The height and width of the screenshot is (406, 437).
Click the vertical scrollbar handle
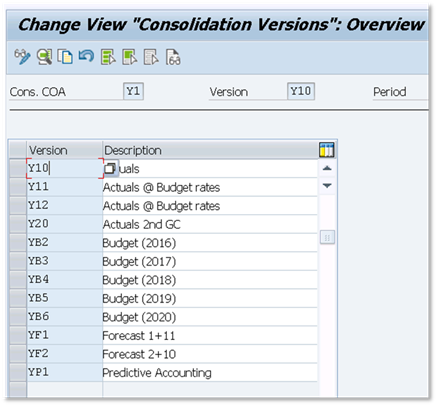[x=327, y=238]
